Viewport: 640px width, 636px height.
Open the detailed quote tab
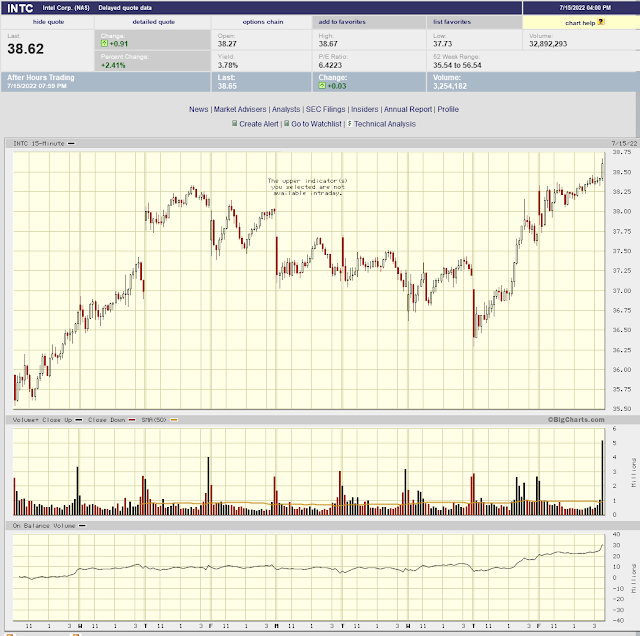(x=153, y=22)
